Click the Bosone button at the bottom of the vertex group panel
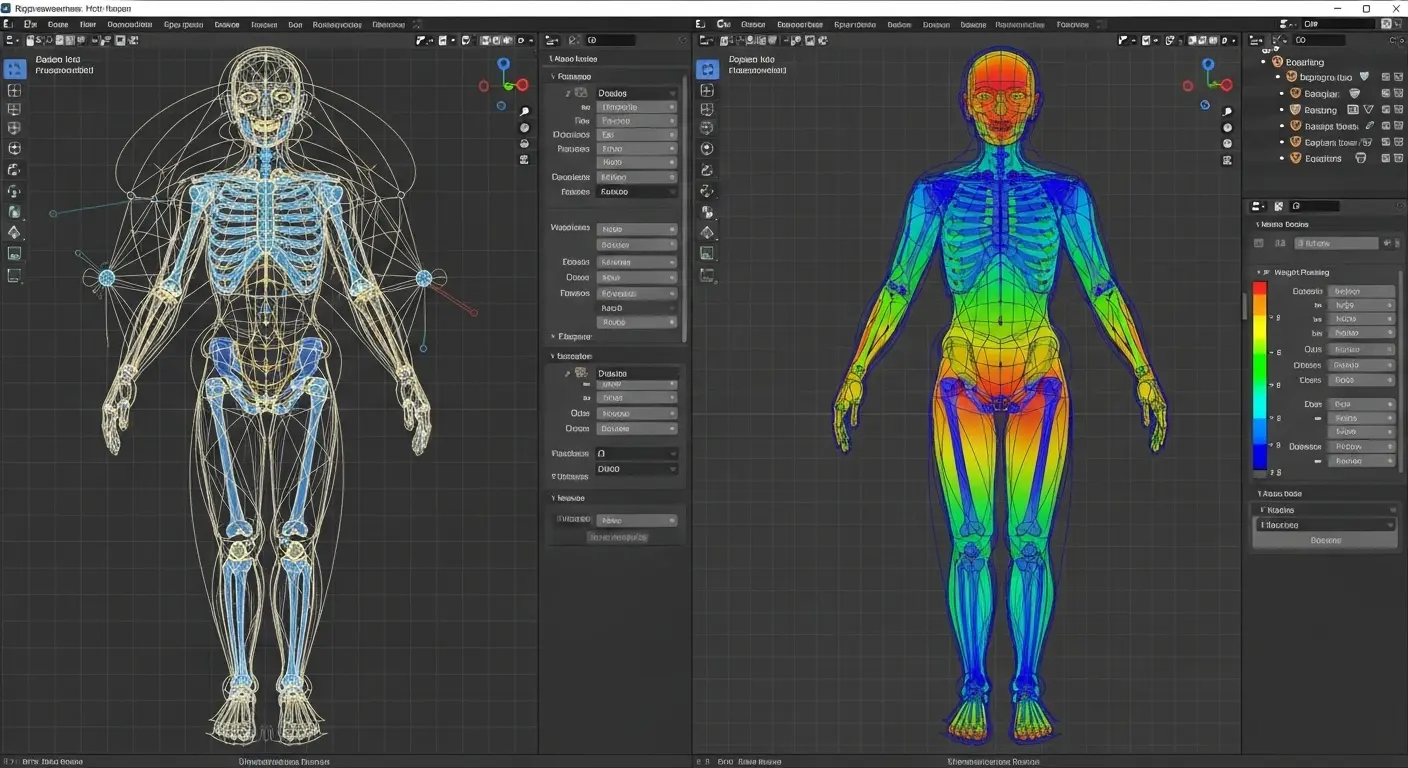 tap(1325, 540)
